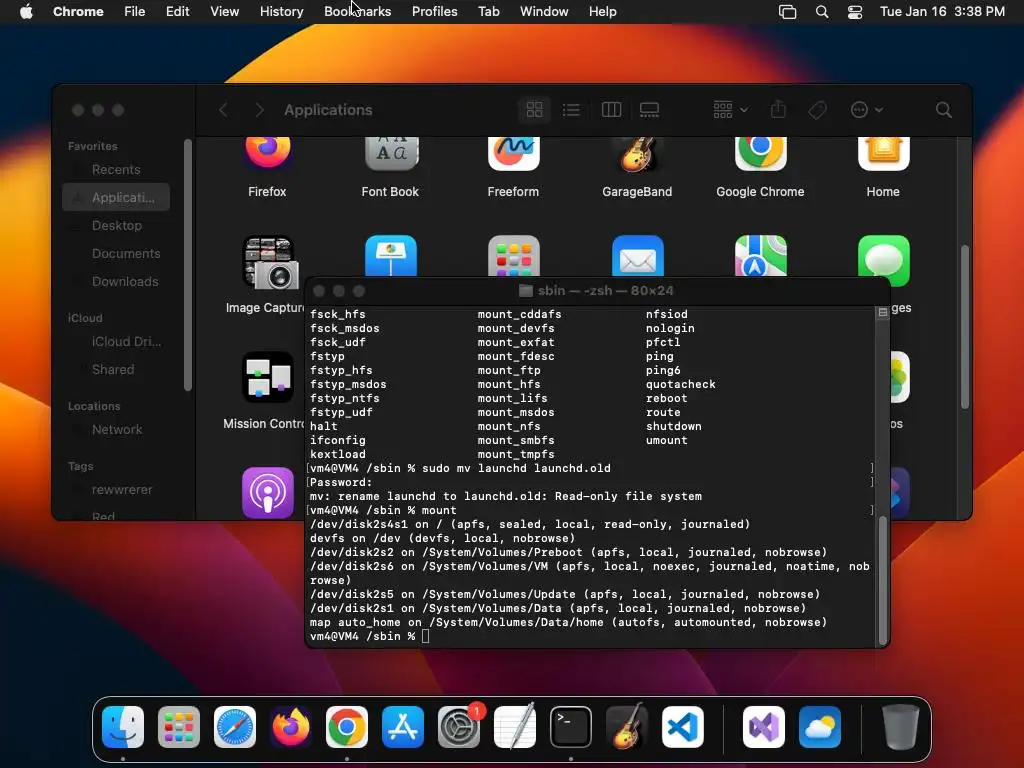1024x768 pixels.
Task: Select Applications in Finder sidebar
Action: (x=116, y=197)
